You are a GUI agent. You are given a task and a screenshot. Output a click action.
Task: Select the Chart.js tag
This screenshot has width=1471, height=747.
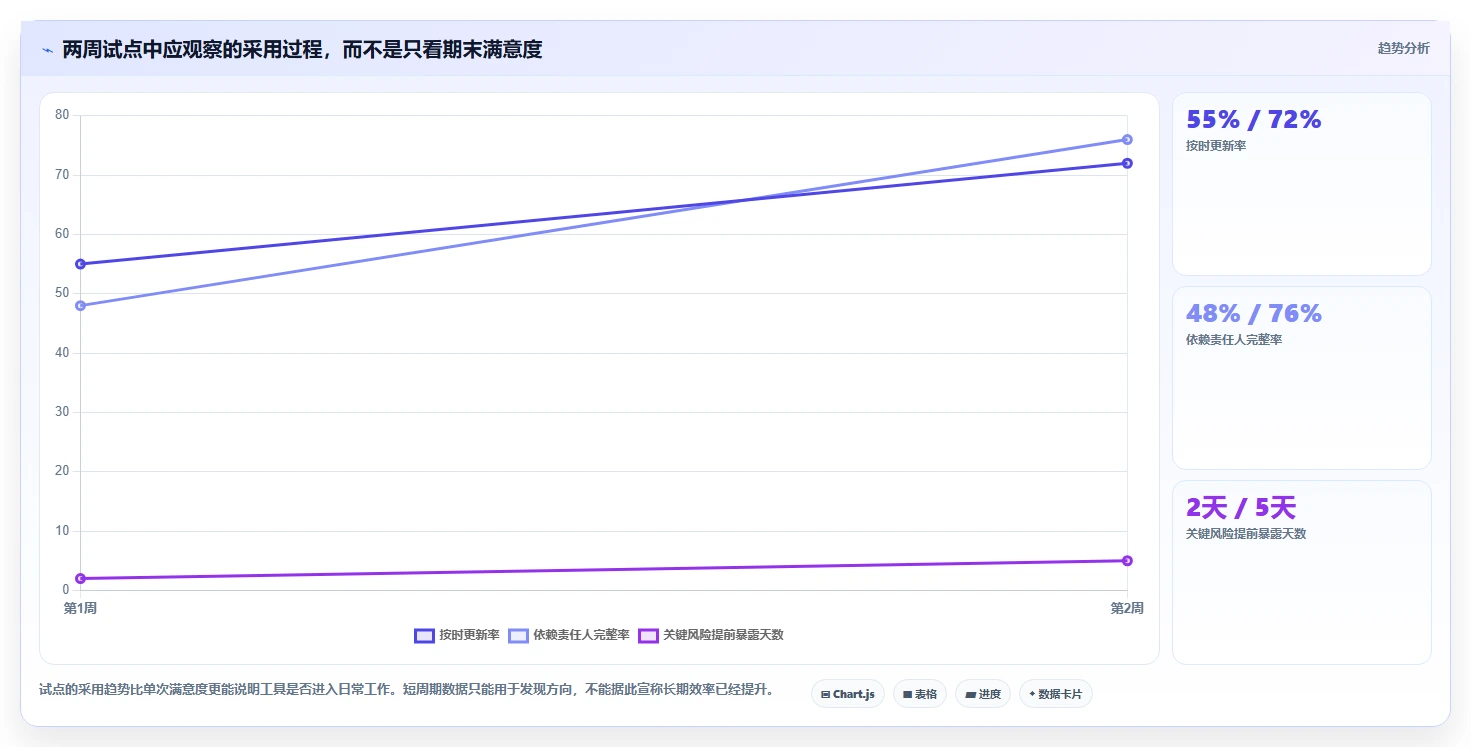tap(848, 694)
